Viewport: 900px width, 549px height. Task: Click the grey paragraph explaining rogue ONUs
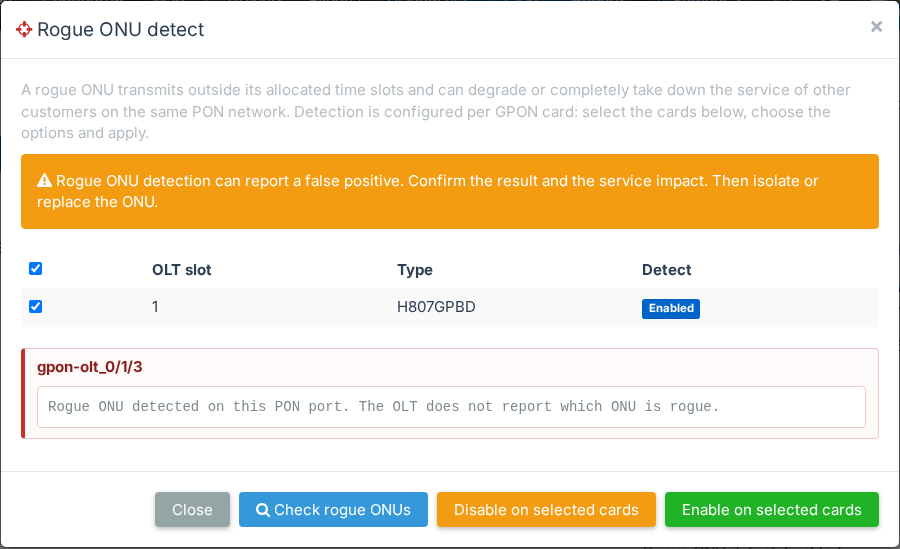pos(436,111)
